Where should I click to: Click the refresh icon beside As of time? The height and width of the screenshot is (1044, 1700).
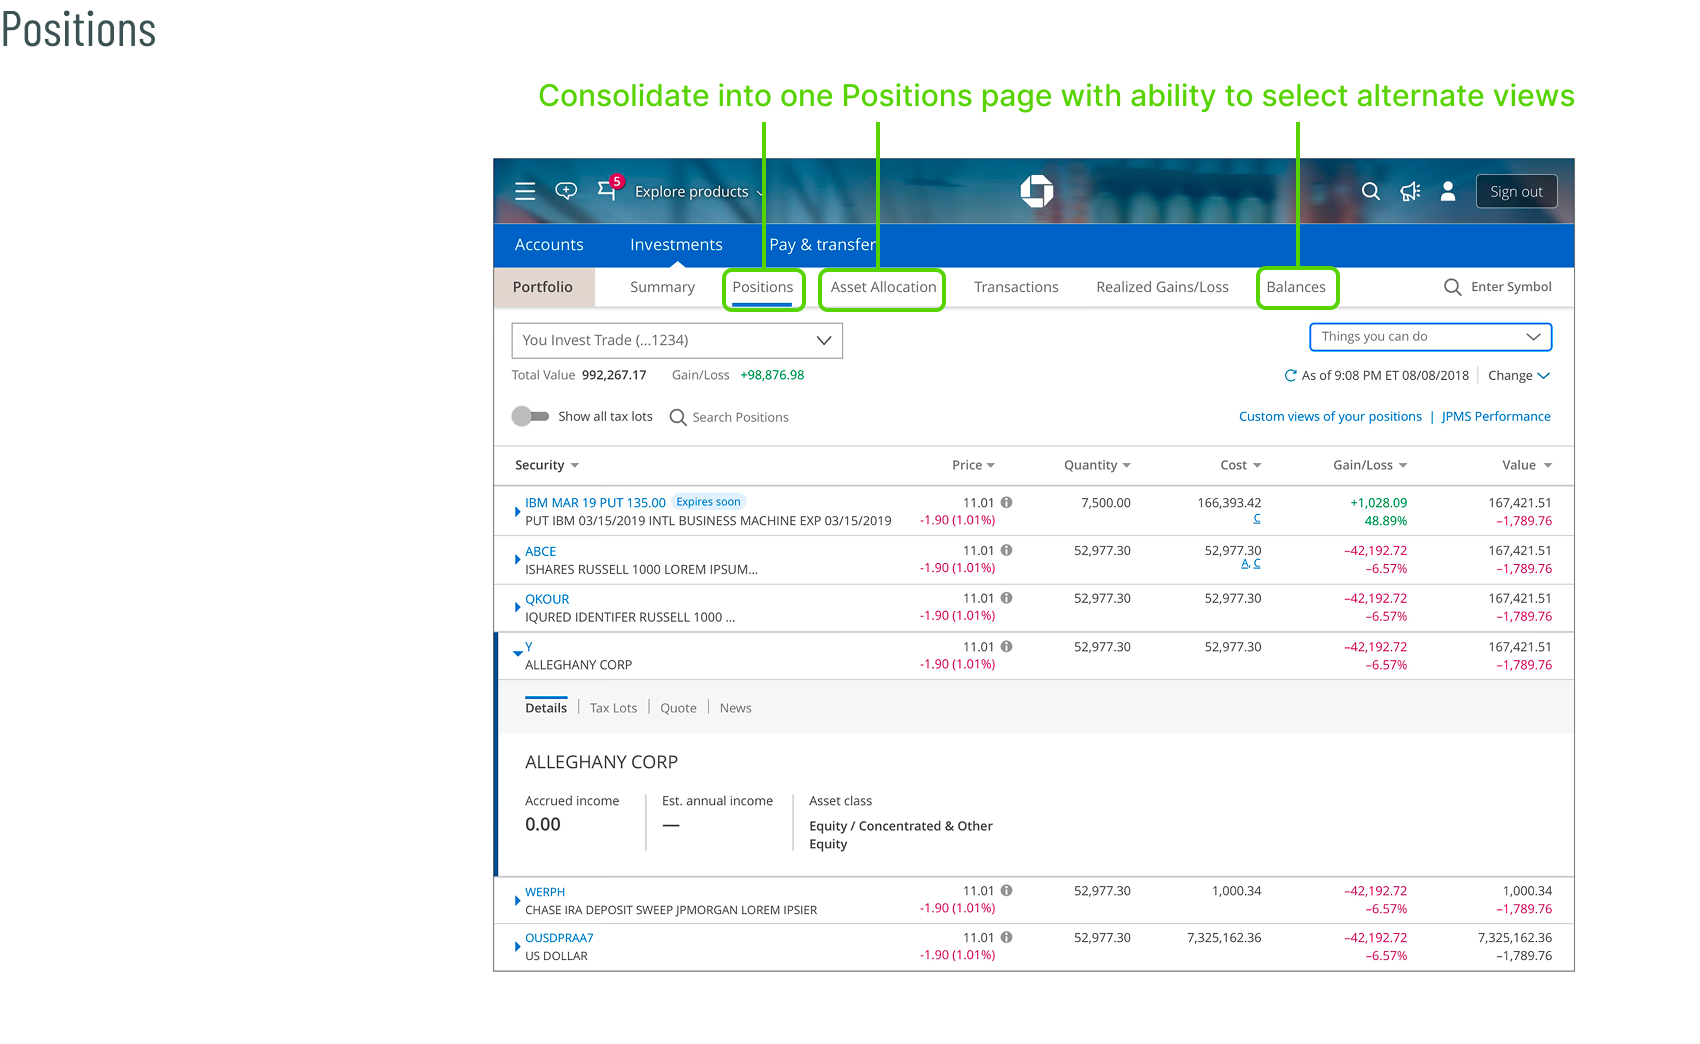(1290, 376)
